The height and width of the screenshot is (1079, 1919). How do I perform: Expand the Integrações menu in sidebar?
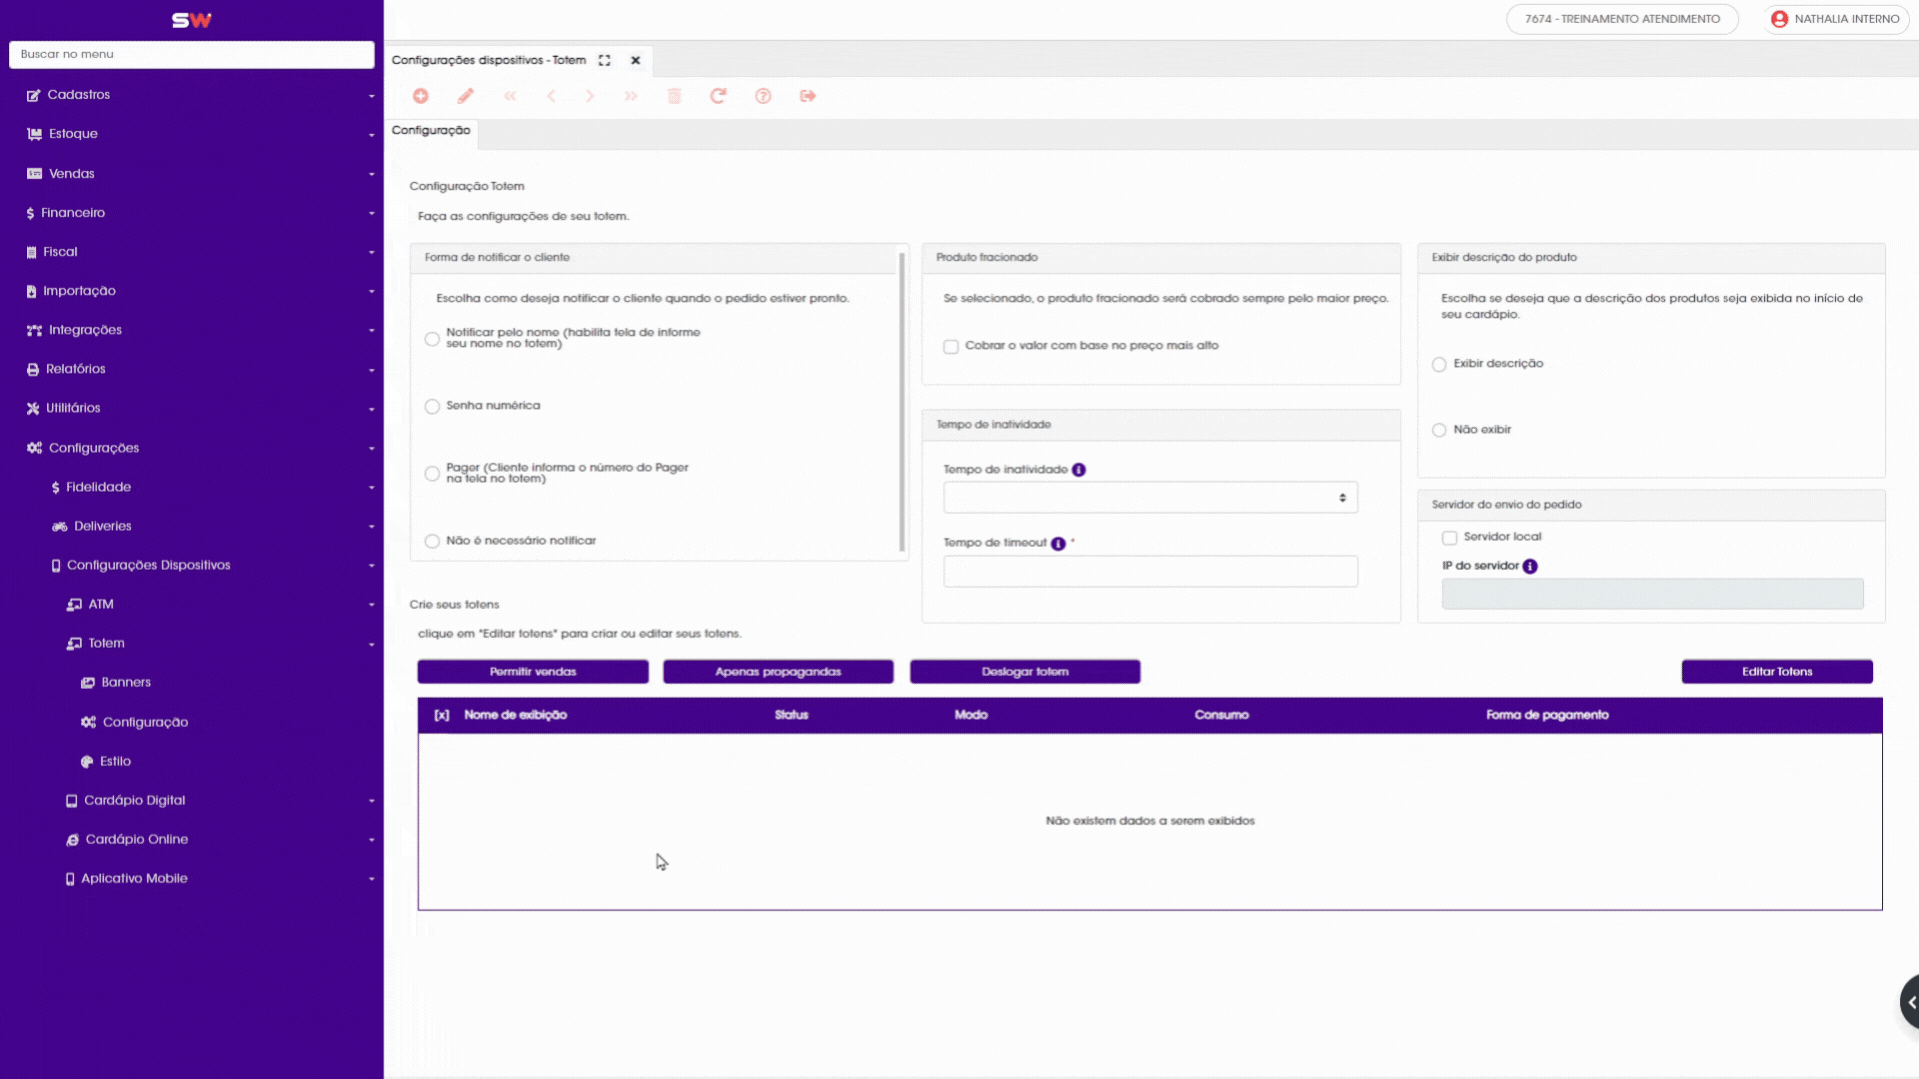pyautogui.click(x=191, y=330)
